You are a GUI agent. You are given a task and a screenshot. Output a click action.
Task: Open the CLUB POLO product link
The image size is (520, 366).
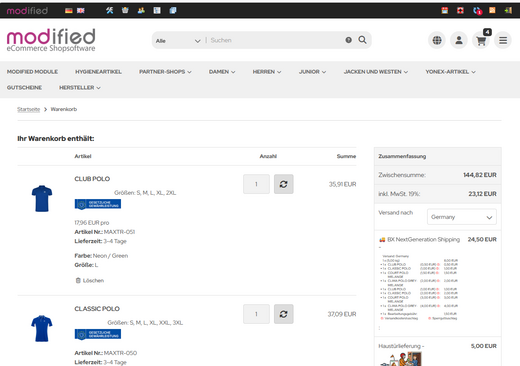[92, 179]
